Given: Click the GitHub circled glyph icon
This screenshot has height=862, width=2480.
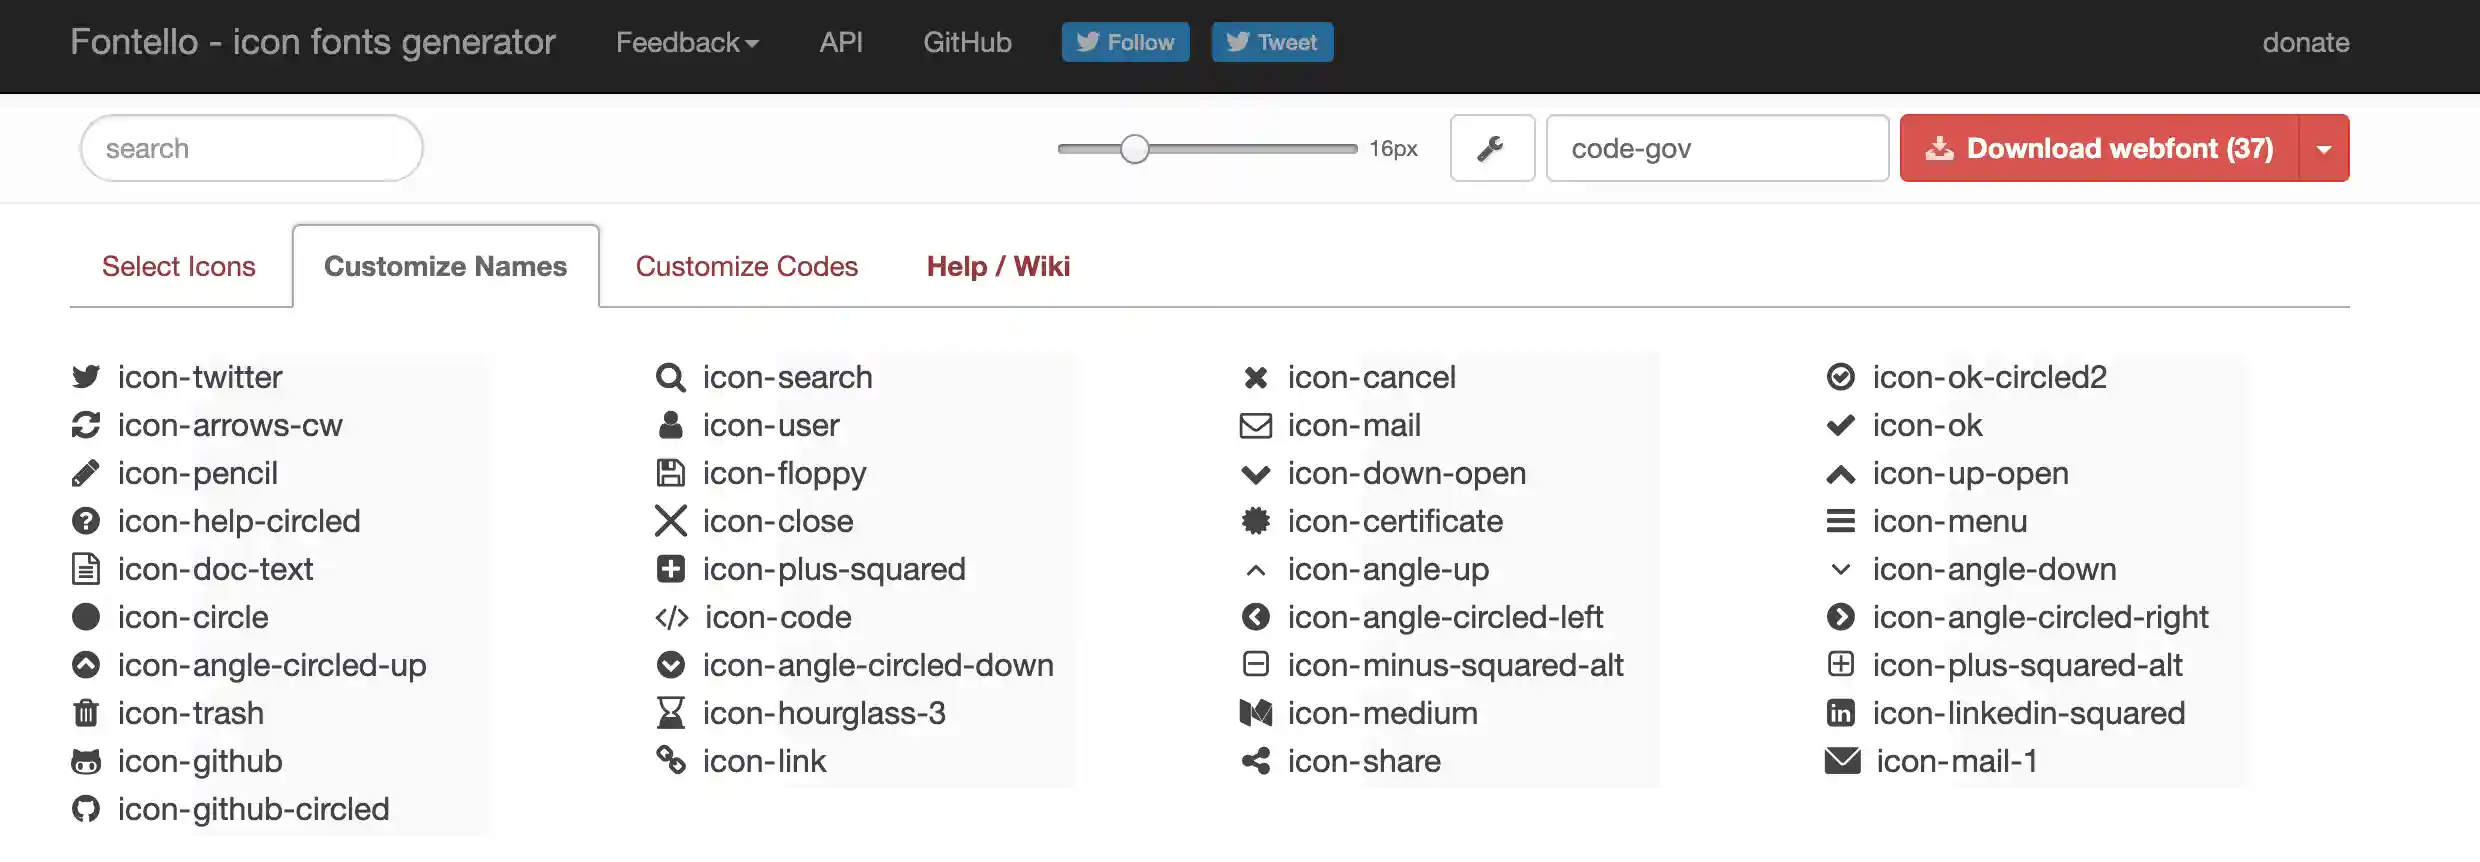Looking at the screenshot, I should point(86,809).
